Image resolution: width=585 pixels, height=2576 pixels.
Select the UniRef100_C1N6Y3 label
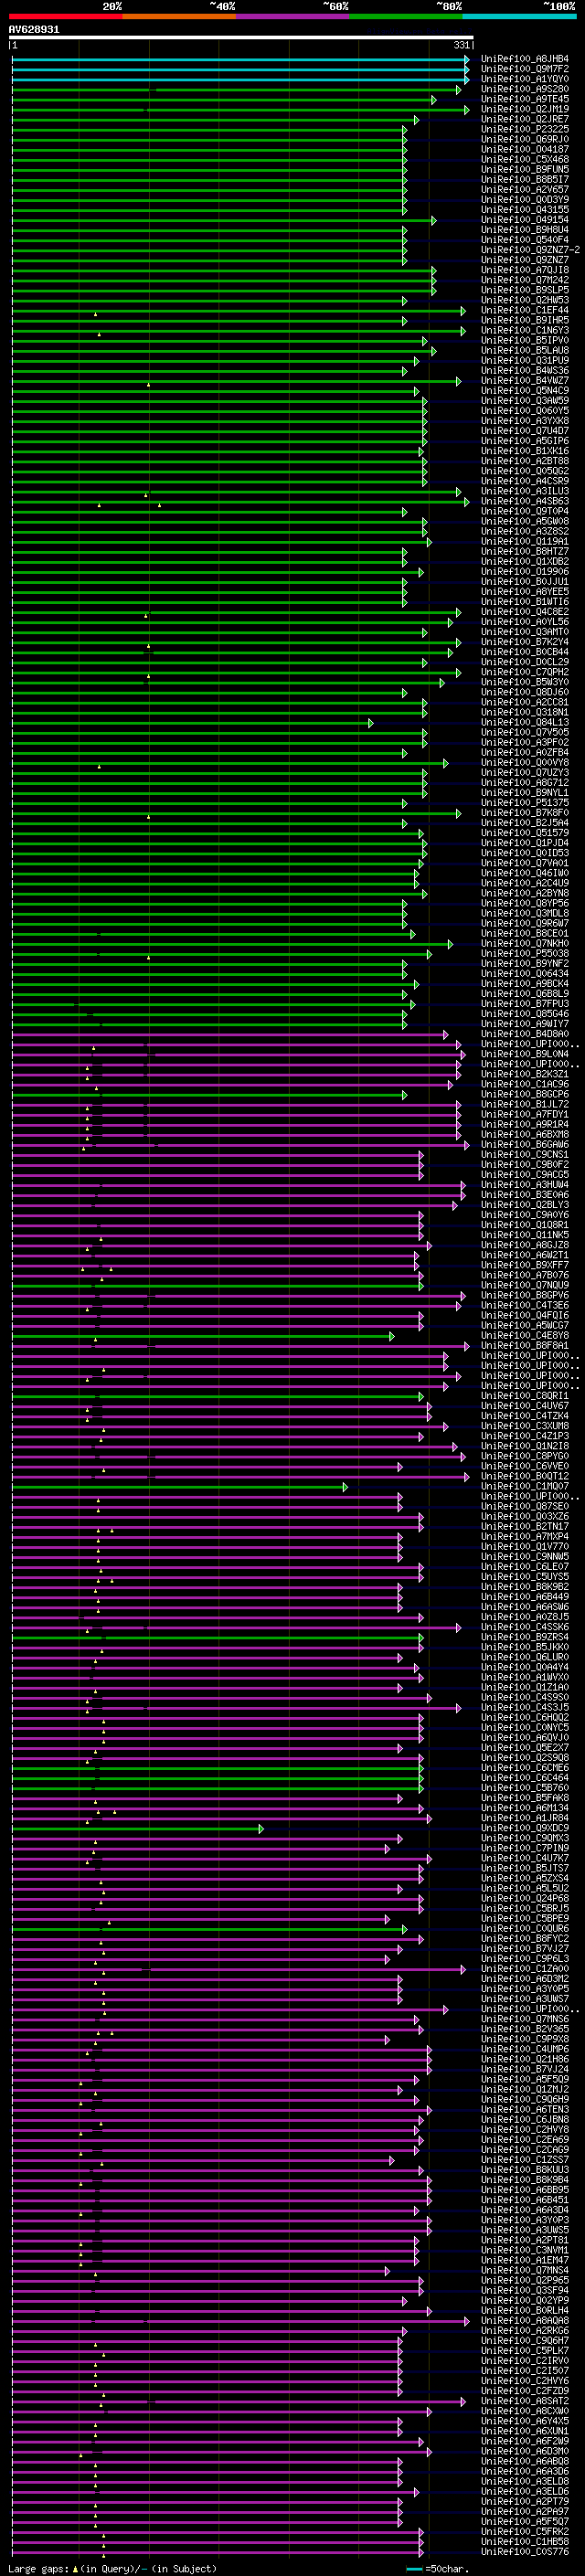click(524, 330)
